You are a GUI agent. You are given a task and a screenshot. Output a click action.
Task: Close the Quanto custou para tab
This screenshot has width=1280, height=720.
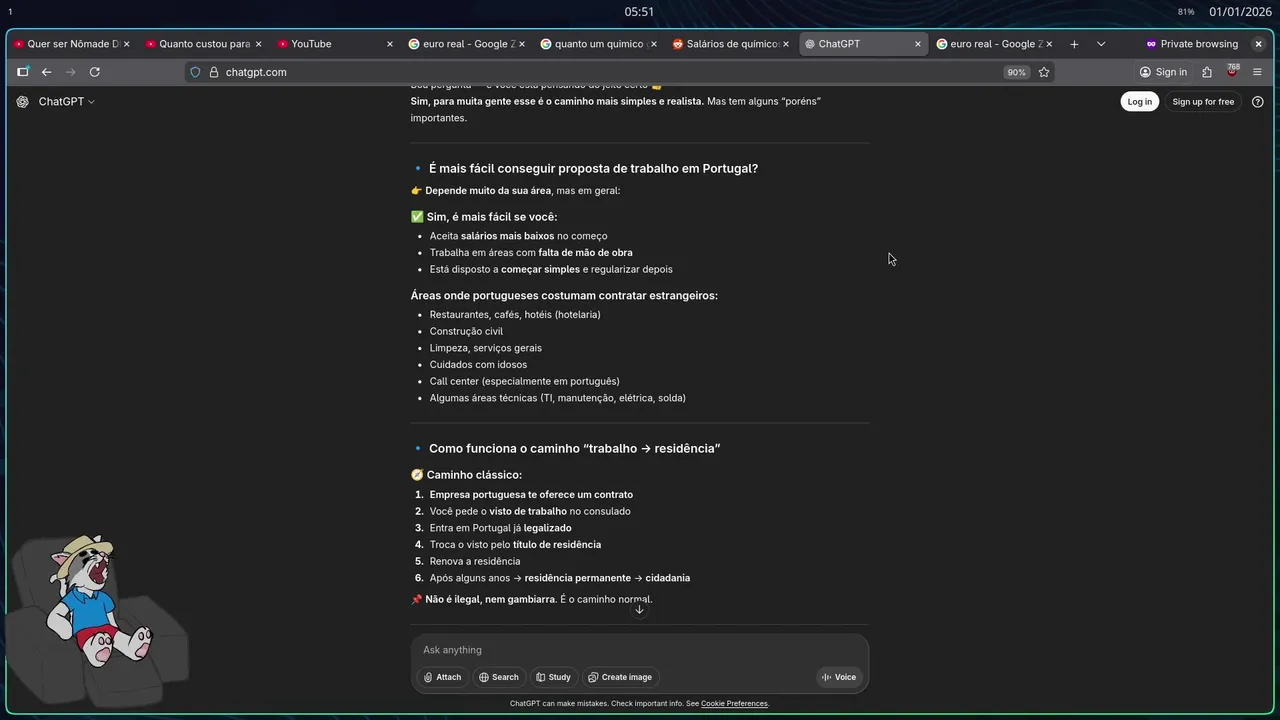258,44
